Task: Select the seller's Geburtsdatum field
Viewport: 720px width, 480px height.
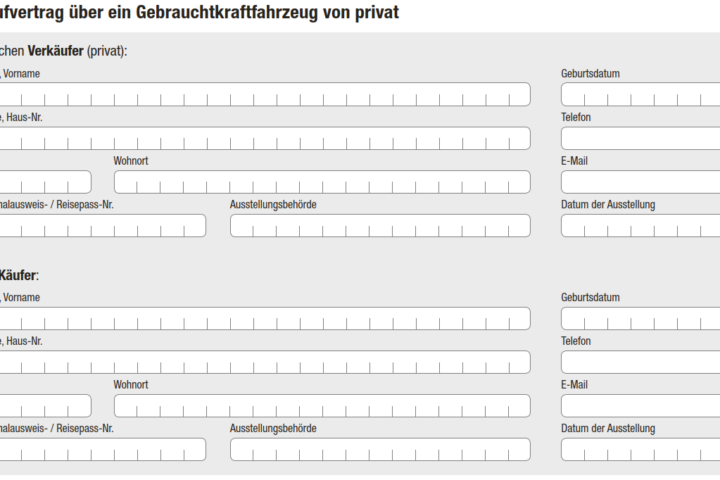Action: point(640,94)
